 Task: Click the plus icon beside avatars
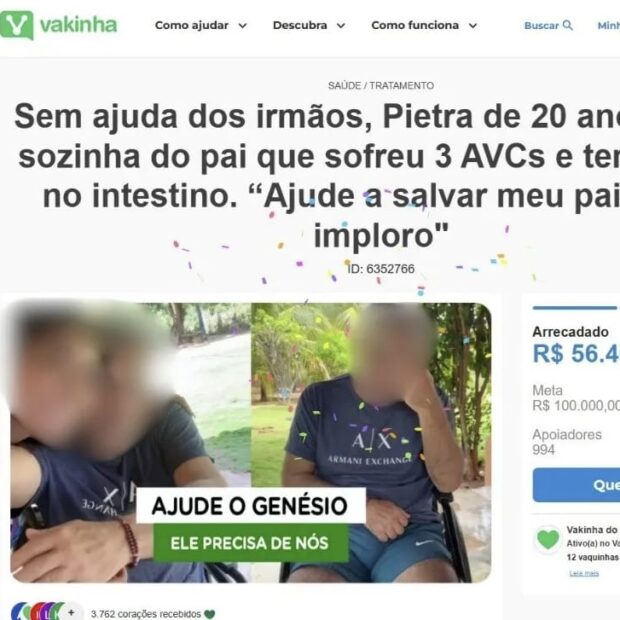[x=71, y=613]
